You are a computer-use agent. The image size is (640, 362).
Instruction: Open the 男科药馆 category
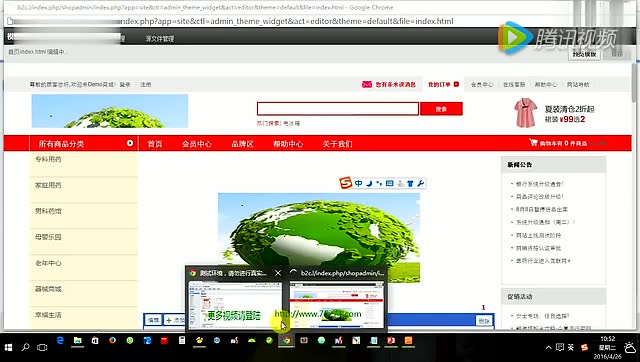pos(48,211)
